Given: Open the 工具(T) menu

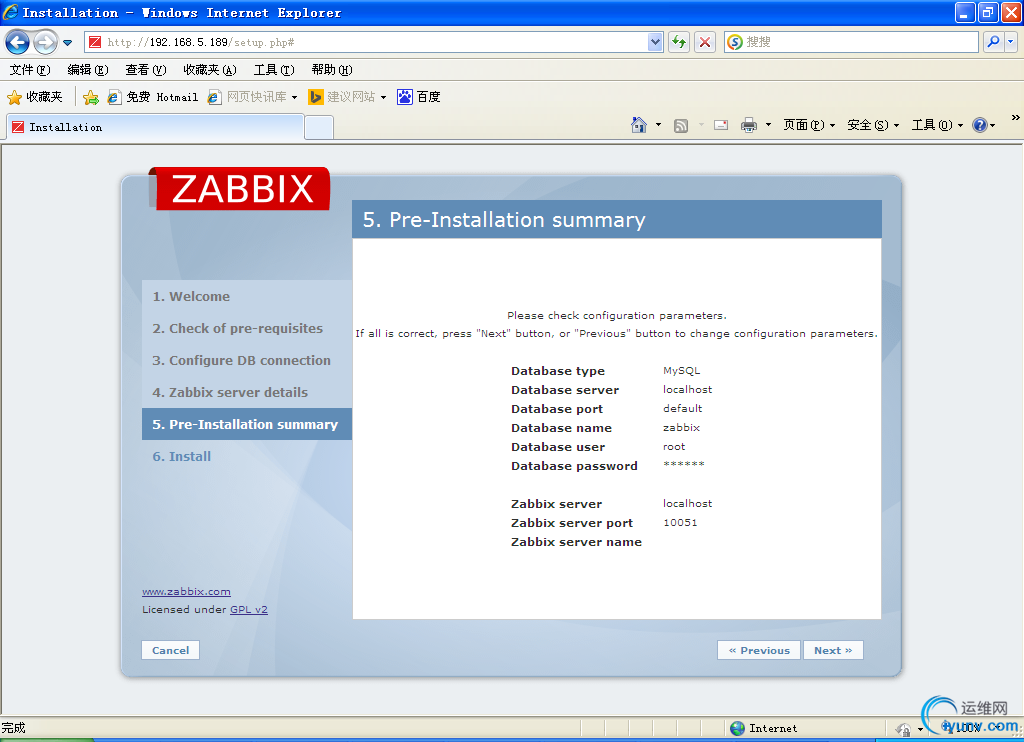Looking at the screenshot, I should [274, 70].
